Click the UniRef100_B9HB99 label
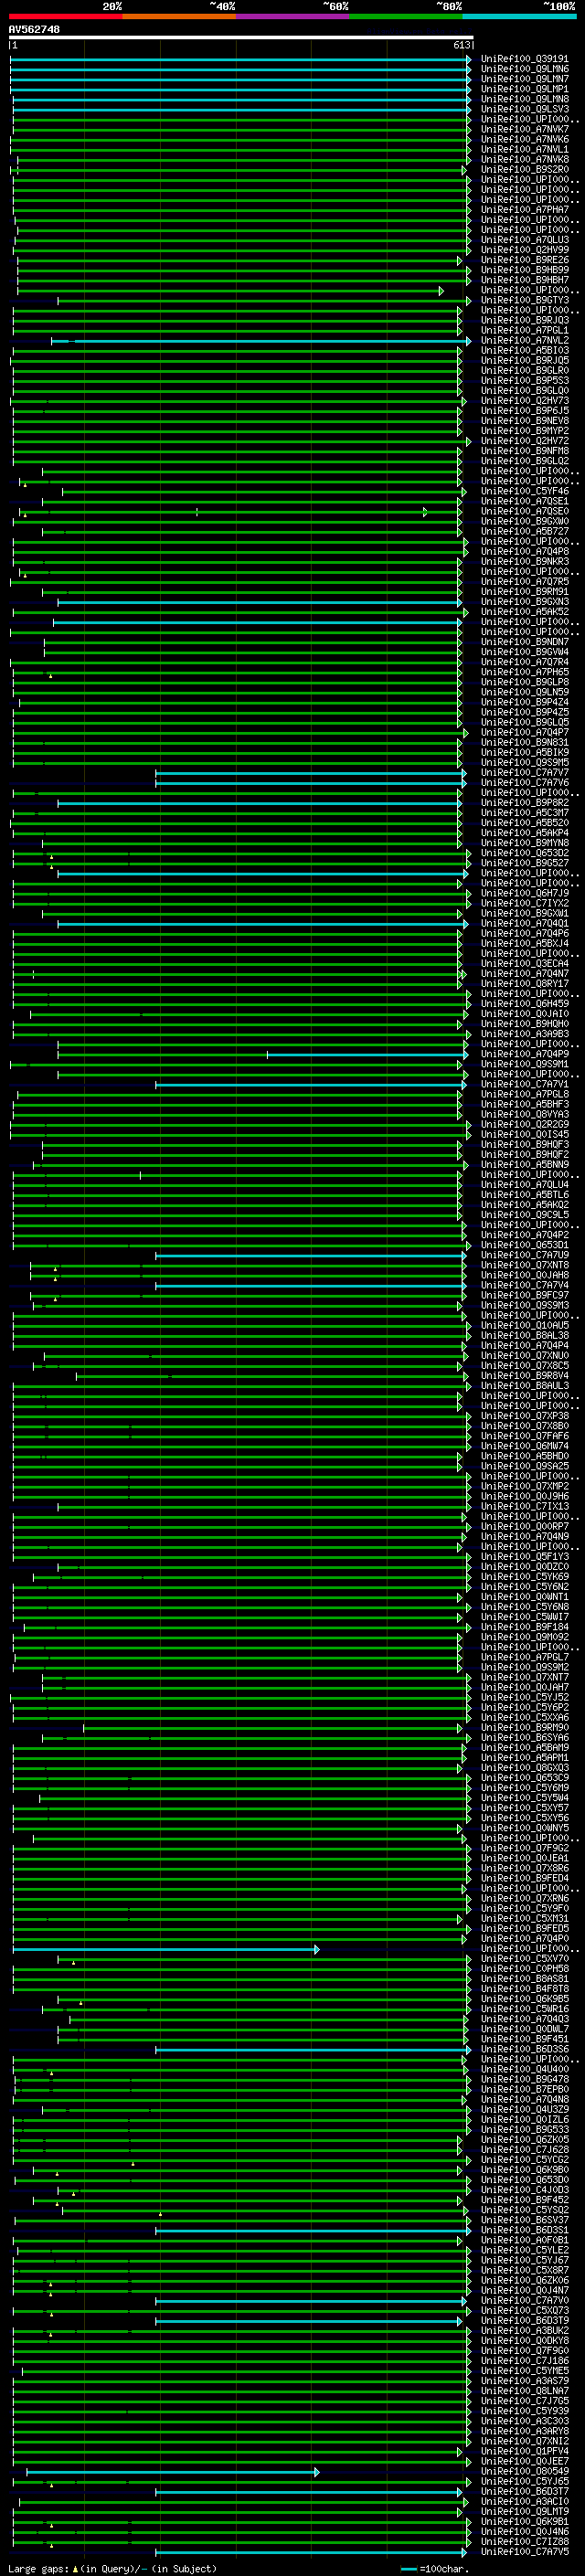 pyautogui.click(x=525, y=271)
